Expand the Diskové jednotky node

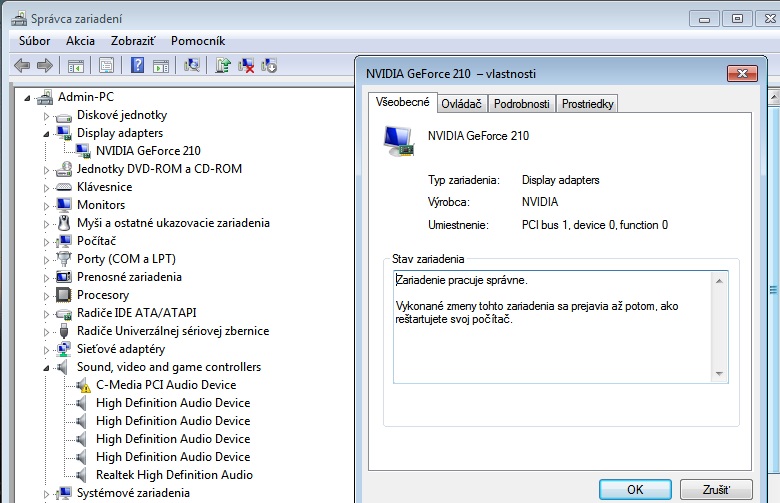(46, 116)
